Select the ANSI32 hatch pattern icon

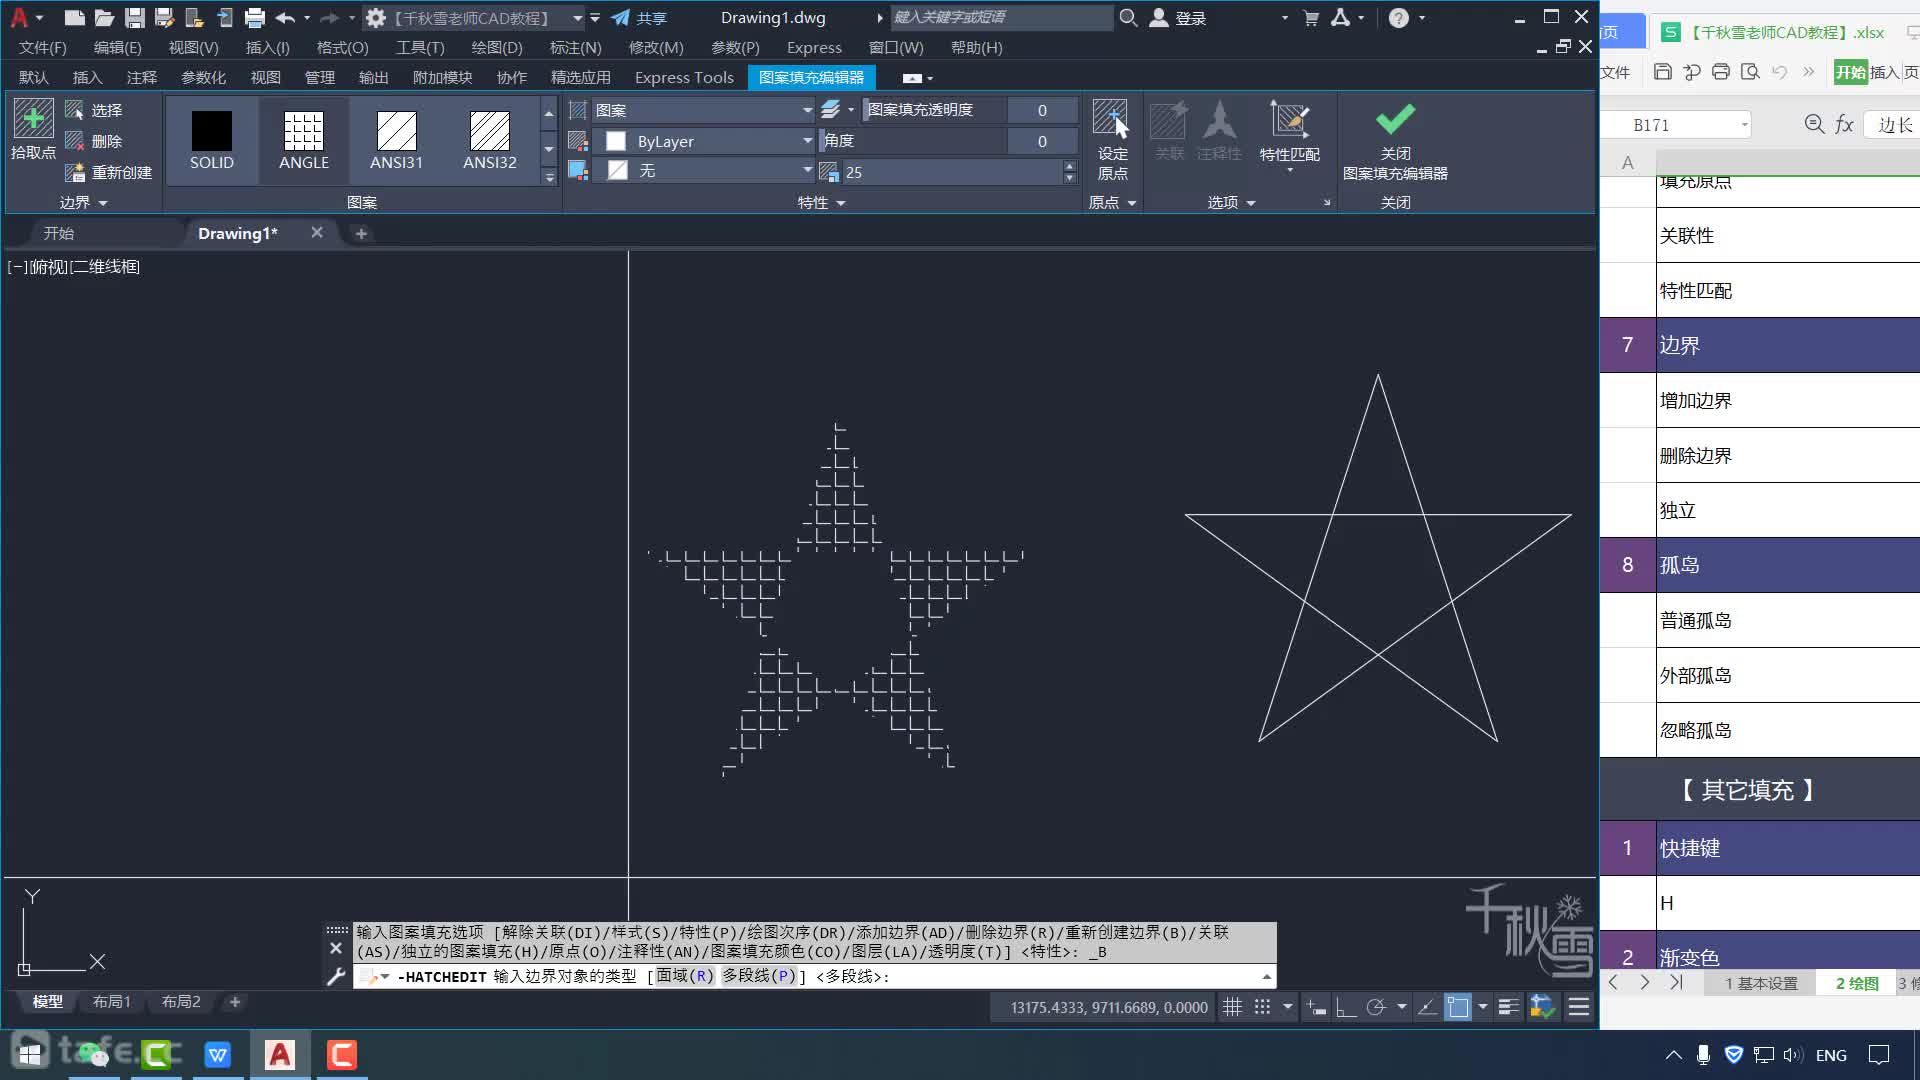489,136
